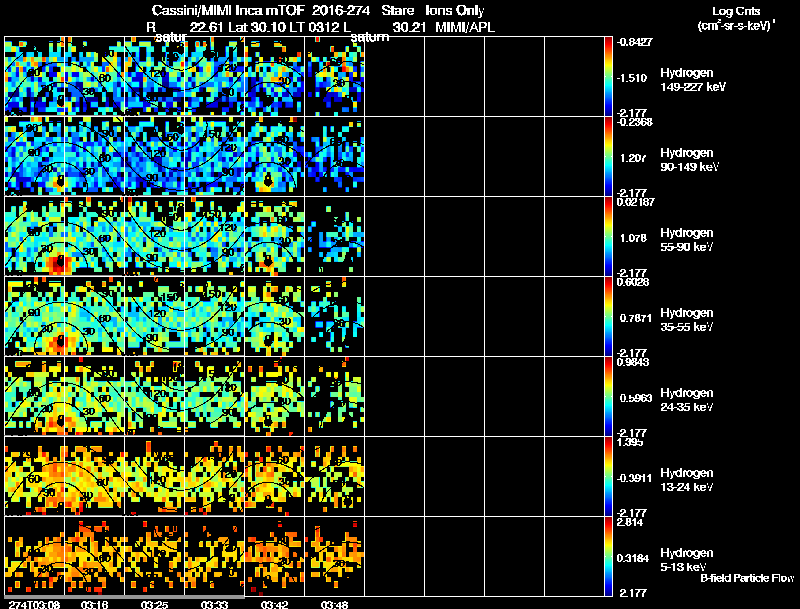Click the 'Lat 30.10' text
The width and height of the screenshot is (800, 609).
tap(257, 27)
